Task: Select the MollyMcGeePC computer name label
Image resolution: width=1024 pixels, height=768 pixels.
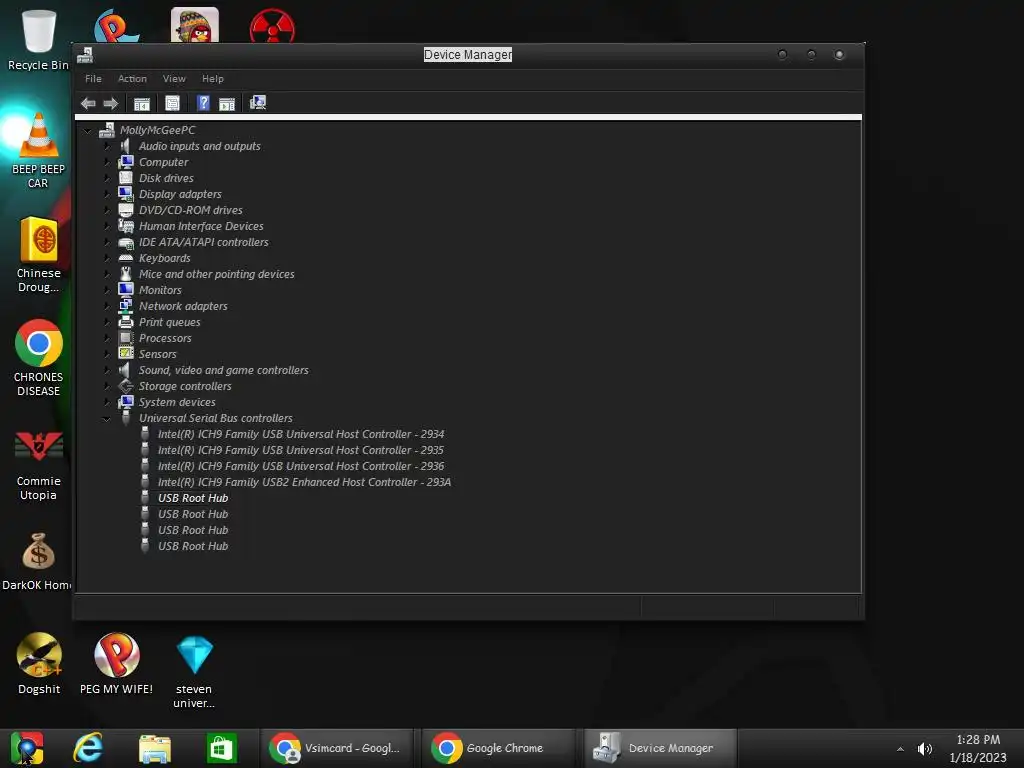Action: coord(157,131)
